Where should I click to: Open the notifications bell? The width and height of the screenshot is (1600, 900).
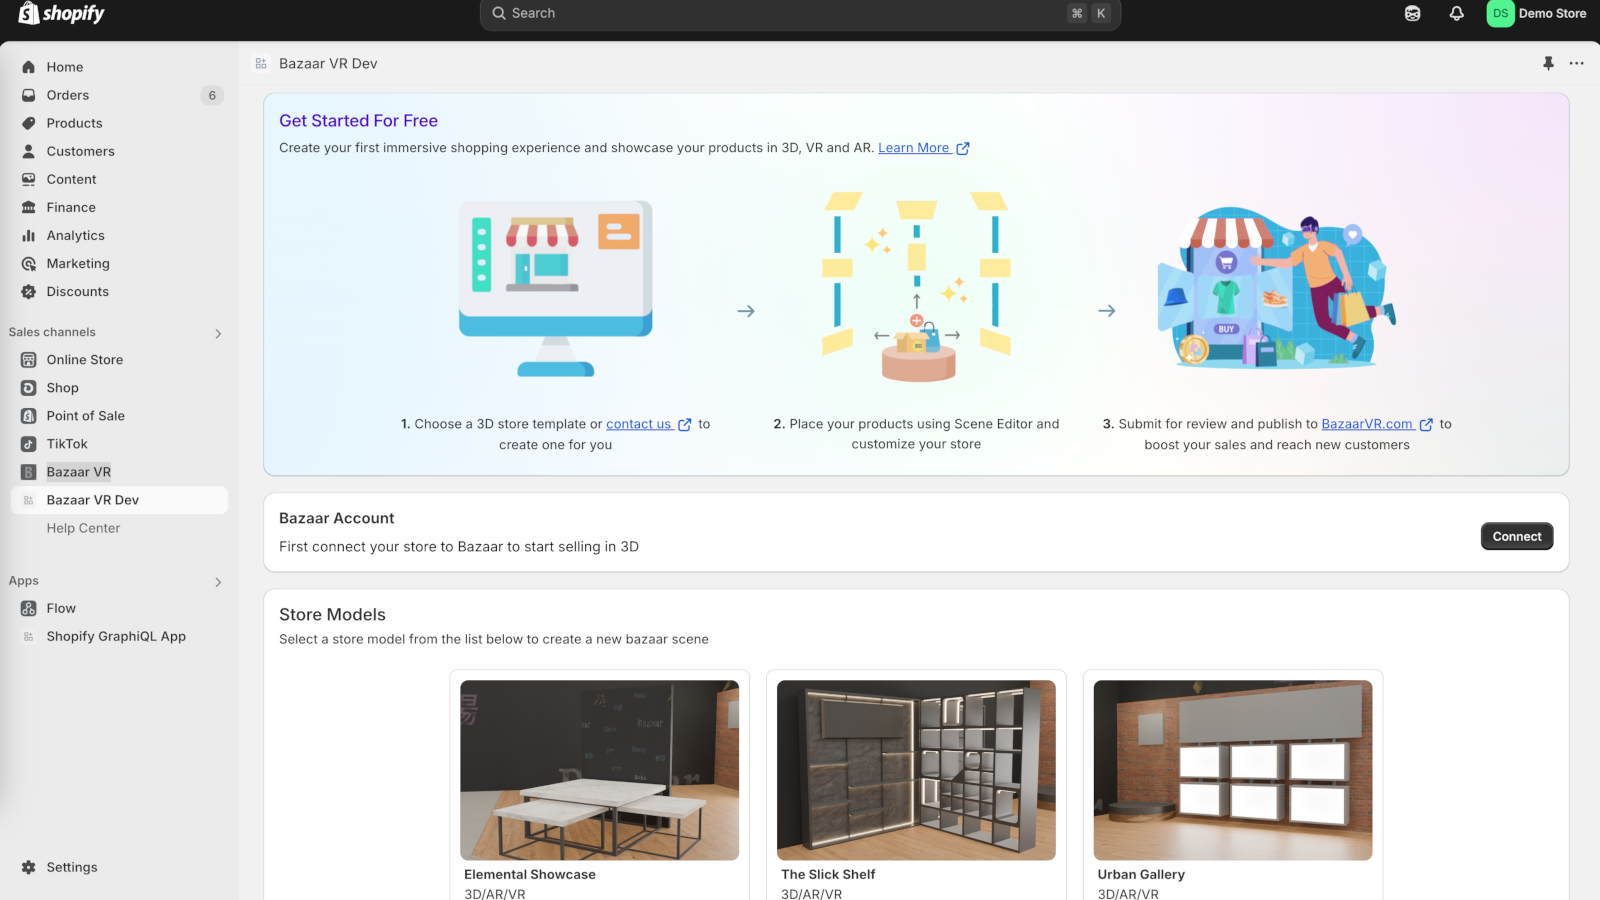click(x=1456, y=13)
